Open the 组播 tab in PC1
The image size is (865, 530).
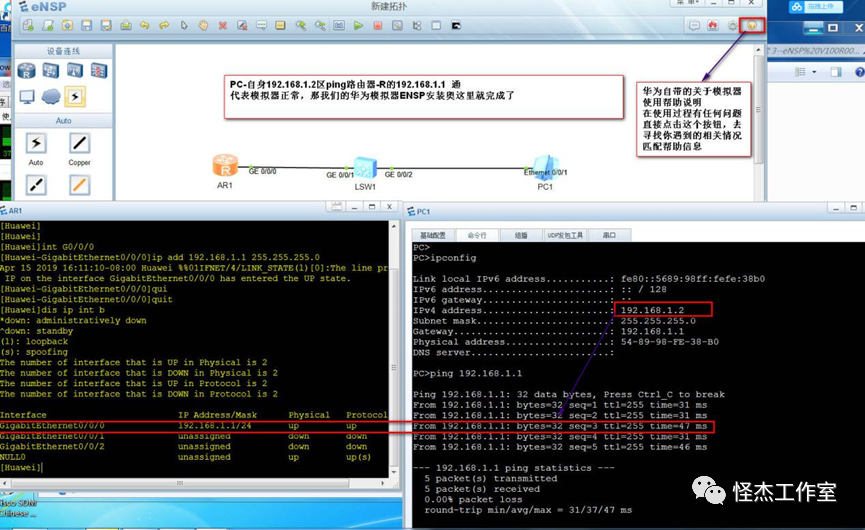pyautogui.click(x=521, y=235)
